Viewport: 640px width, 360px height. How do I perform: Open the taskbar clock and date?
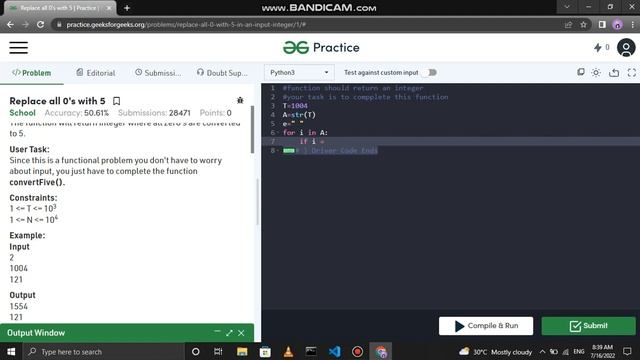(602, 351)
